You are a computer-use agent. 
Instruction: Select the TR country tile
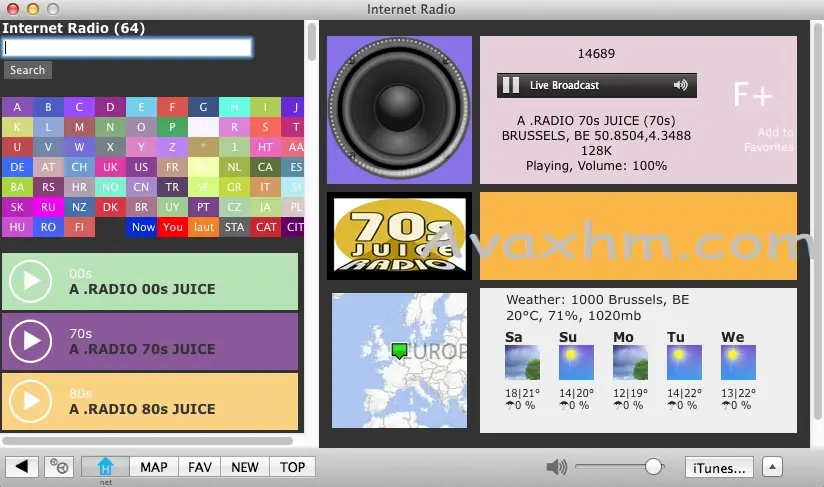172,187
